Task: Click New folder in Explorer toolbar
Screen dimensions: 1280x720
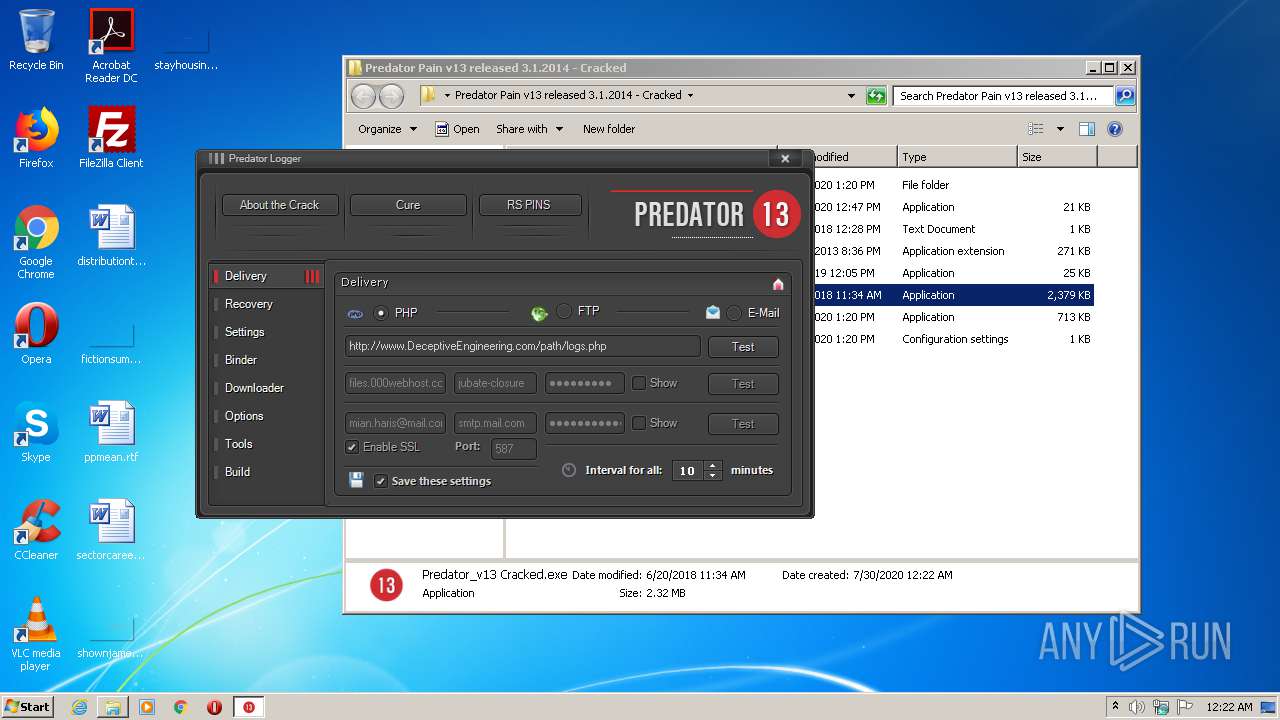Action: (x=609, y=129)
